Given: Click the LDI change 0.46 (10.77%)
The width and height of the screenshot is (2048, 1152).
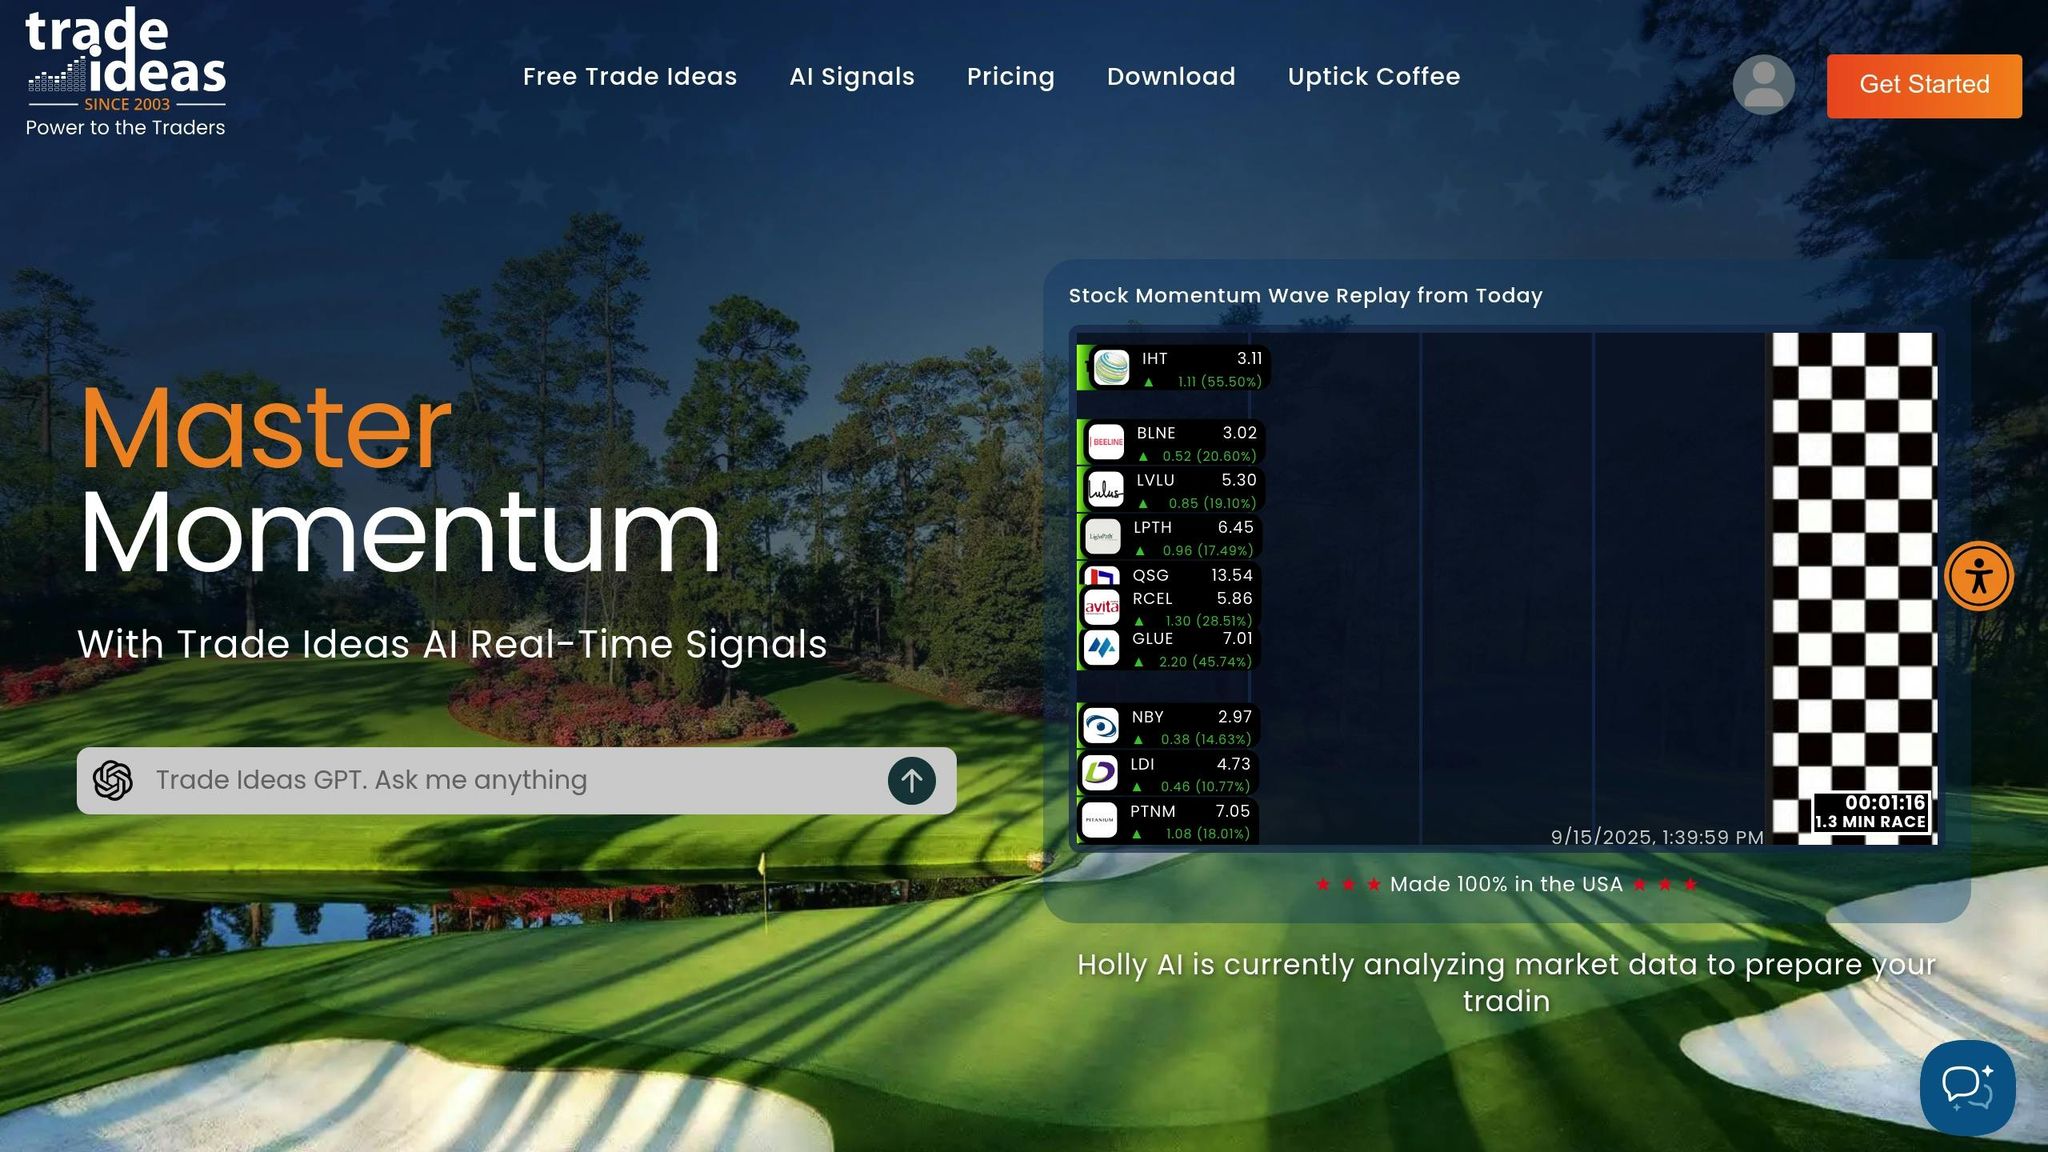Looking at the screenshot, I should 1205,786.
